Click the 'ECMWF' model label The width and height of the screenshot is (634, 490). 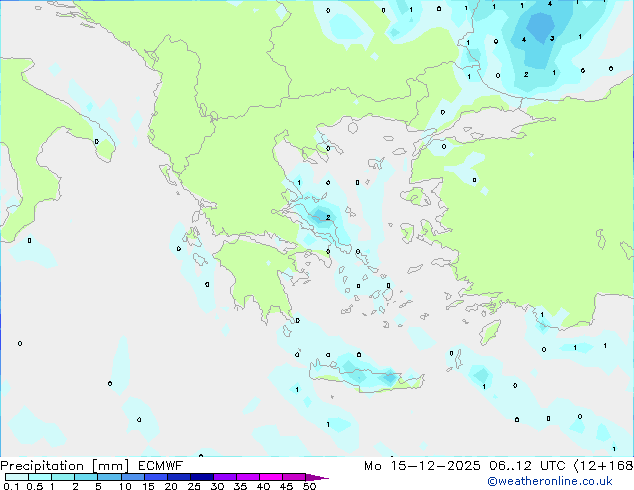pos(161,466)
